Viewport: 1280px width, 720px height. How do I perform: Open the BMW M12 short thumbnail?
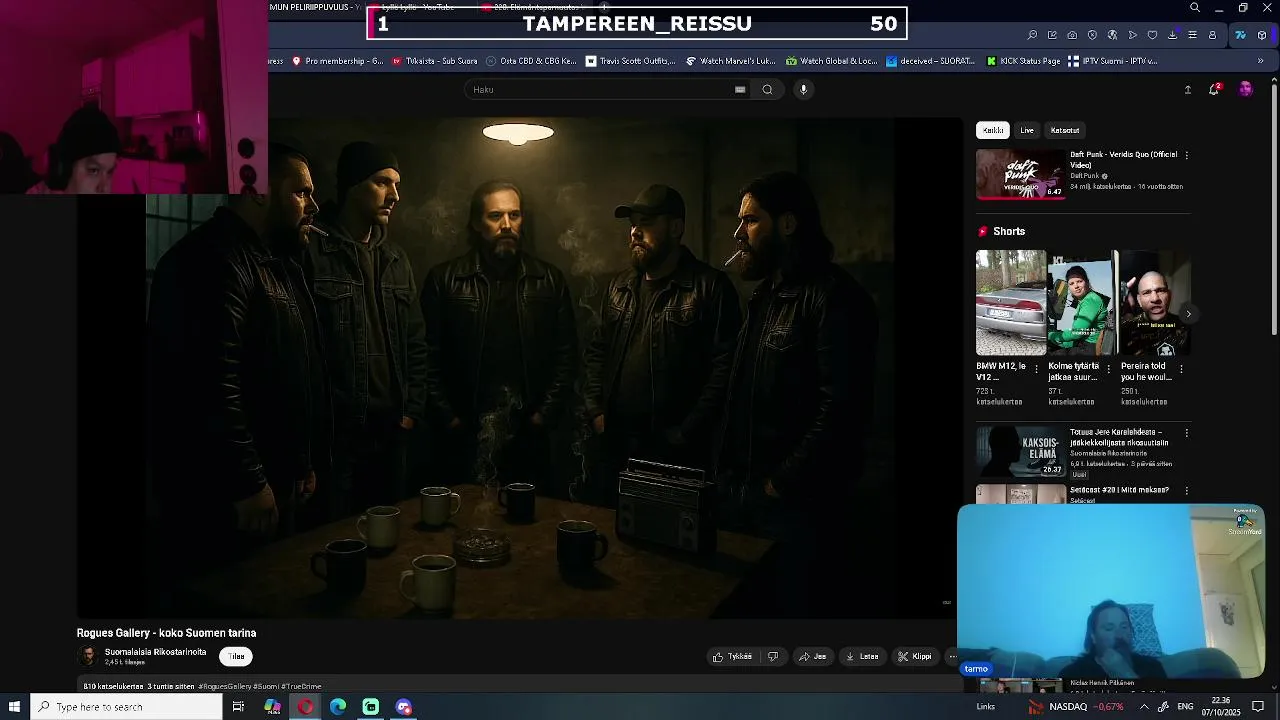pos(1011,303)
